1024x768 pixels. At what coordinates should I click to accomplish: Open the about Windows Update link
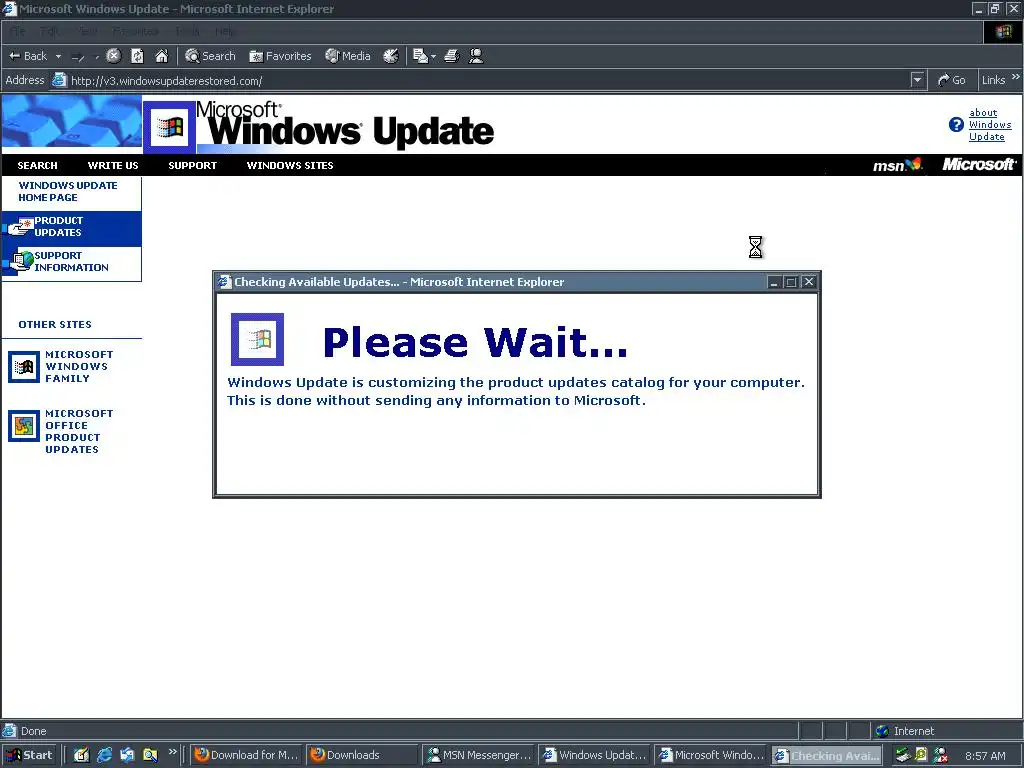click(989, 125)
